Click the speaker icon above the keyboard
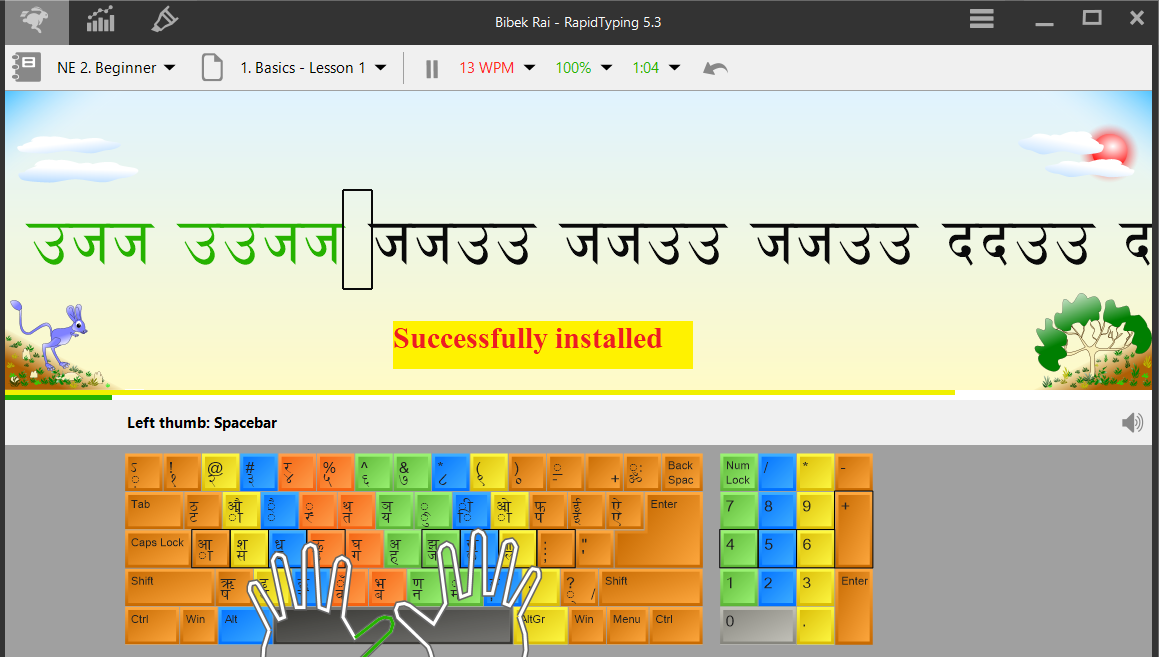This screenshot has width=1159, height=657. (x=1131, y=422)
